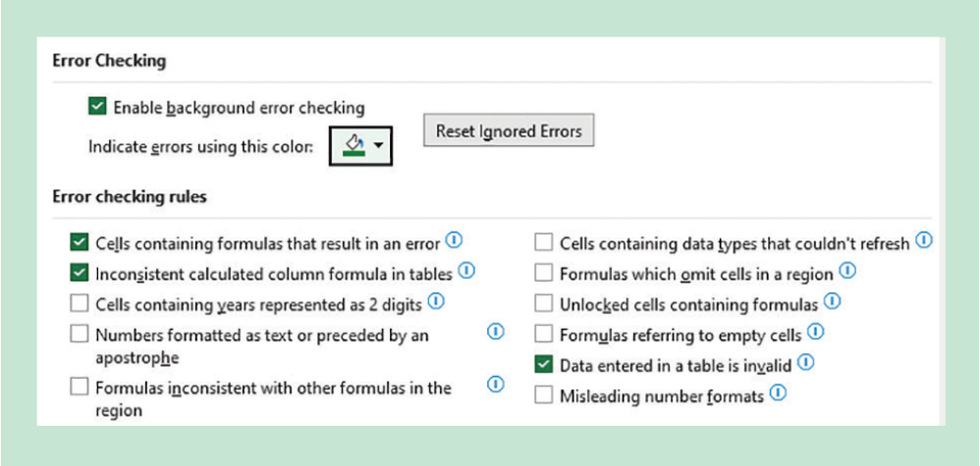Check unlocked cells containing formulas
This screenshot has width=980, height=466.
[543, 303]
